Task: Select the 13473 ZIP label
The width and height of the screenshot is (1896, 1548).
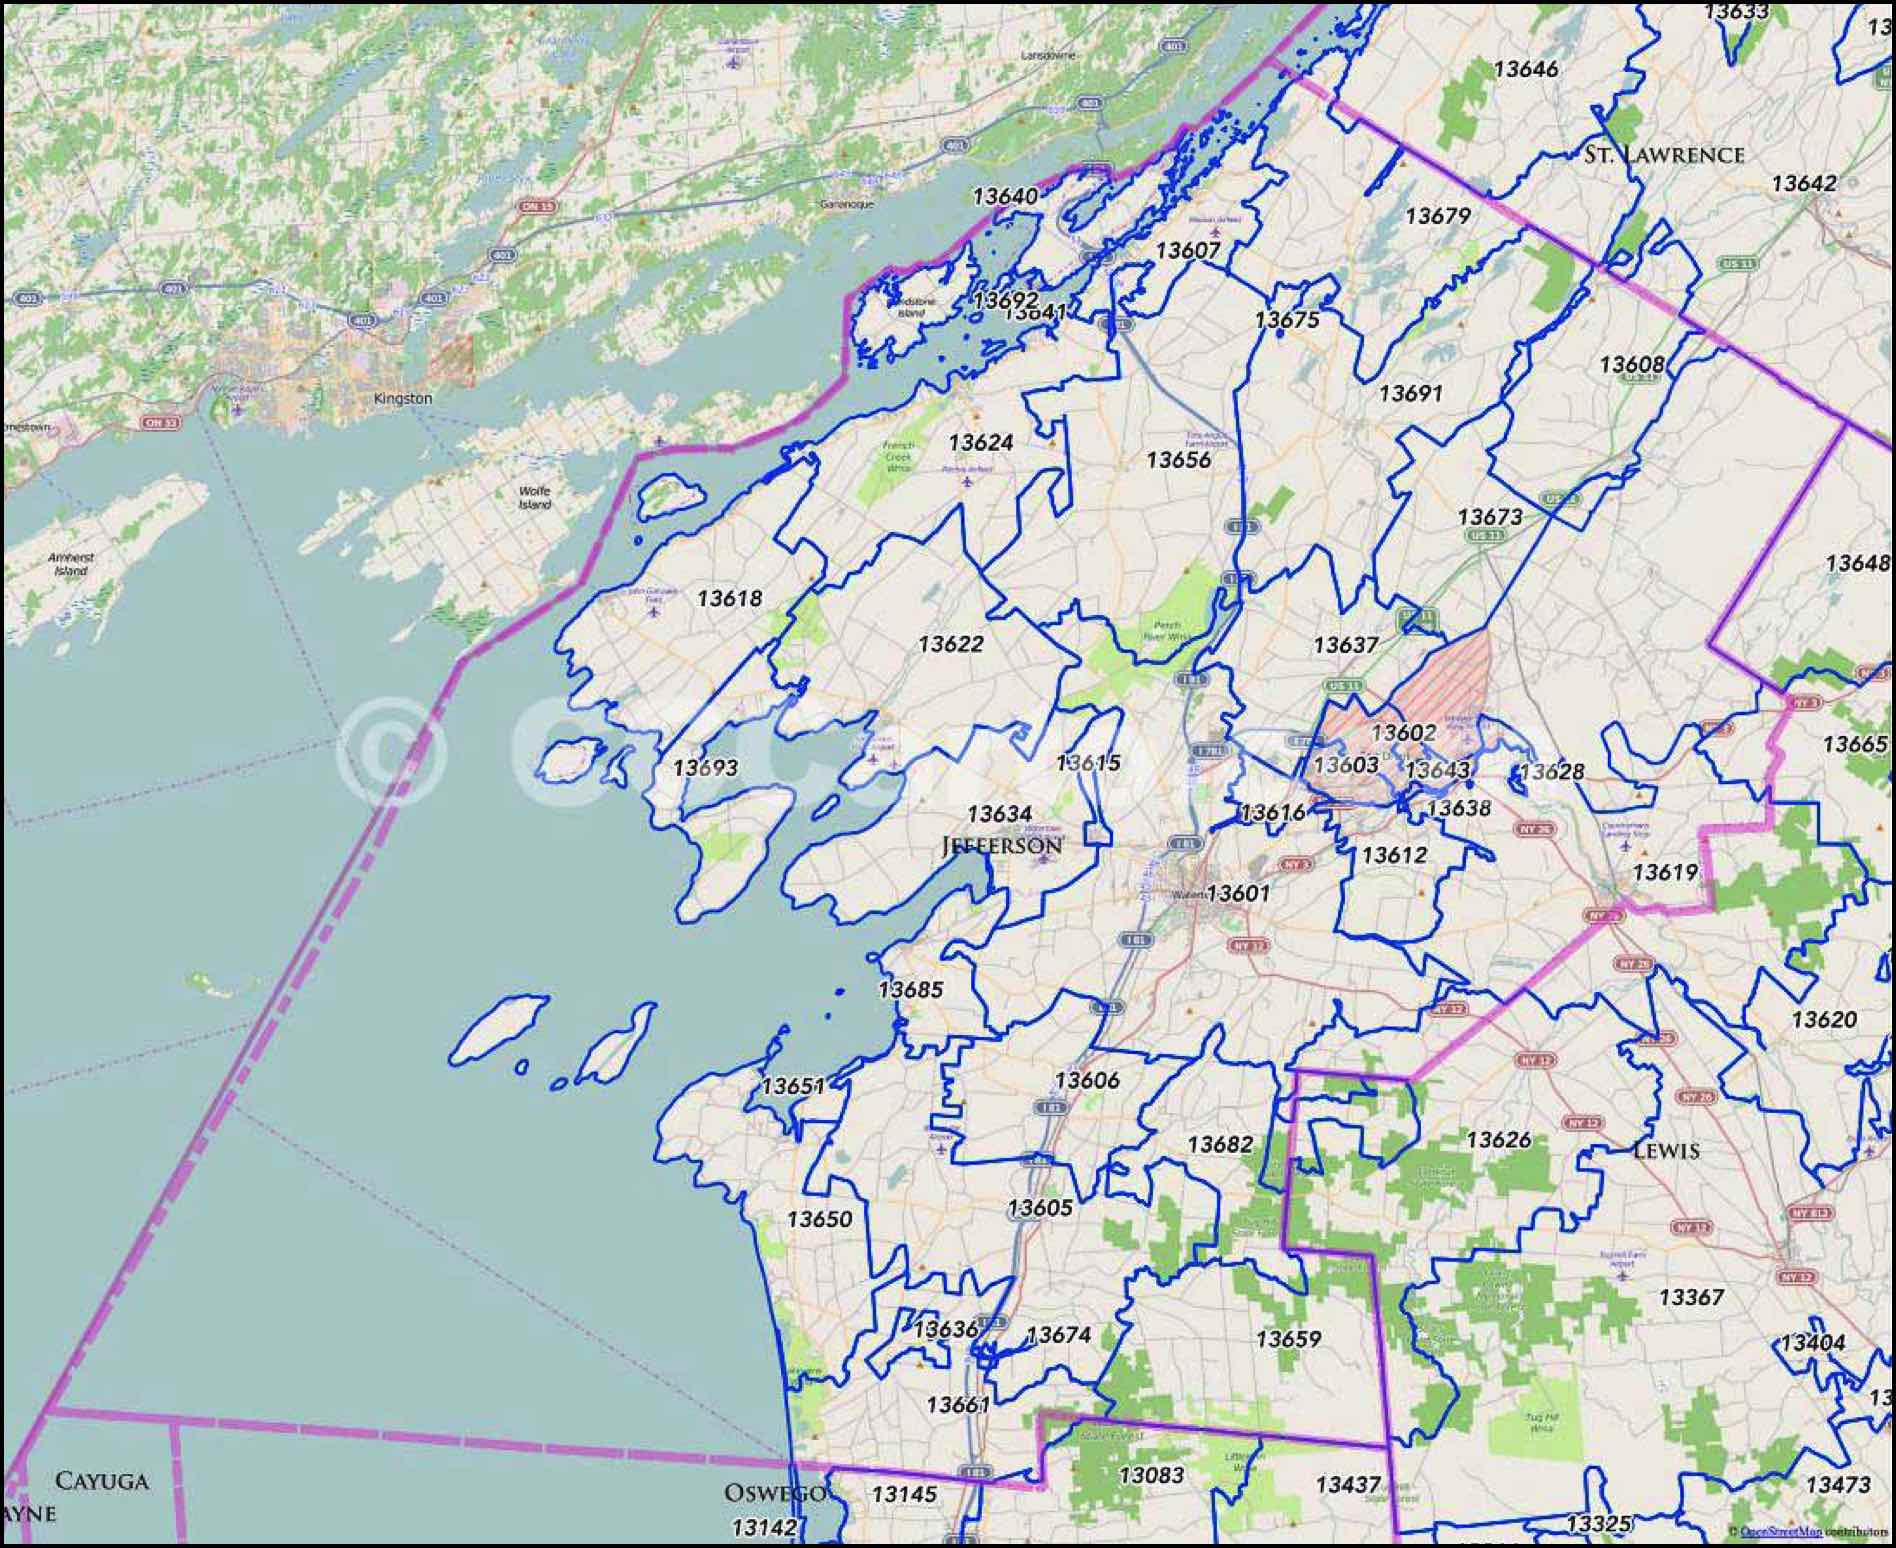Action: pyautogui.click(x=1838, y=1485)
